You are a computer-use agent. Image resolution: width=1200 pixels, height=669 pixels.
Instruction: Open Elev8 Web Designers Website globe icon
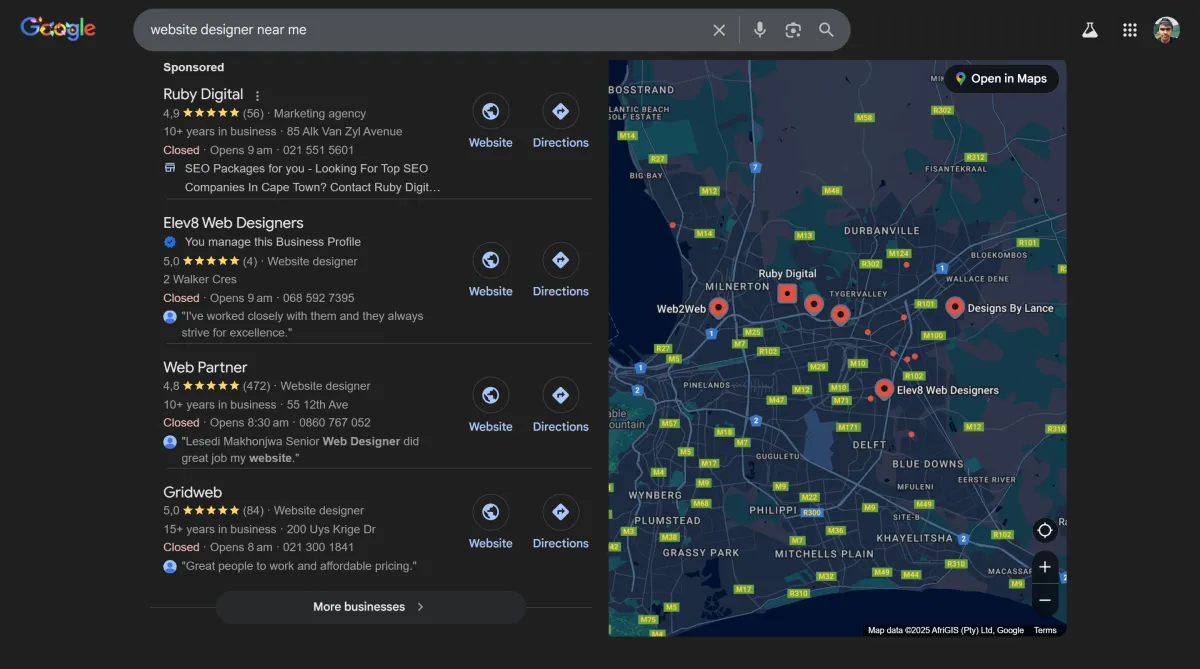point(490,261)
